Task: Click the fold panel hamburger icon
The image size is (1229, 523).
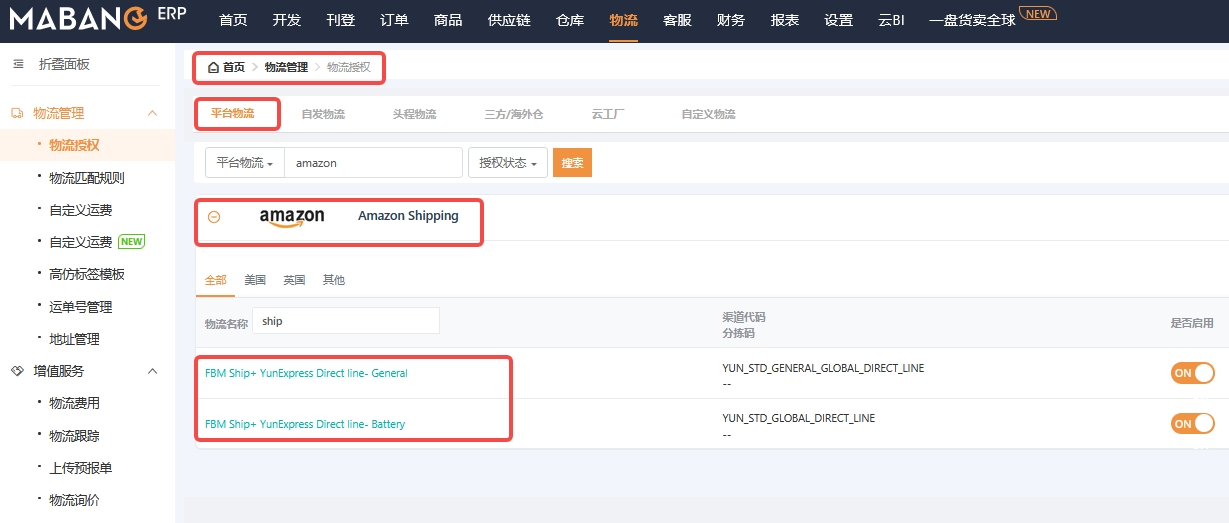Action: click(17, 64)
